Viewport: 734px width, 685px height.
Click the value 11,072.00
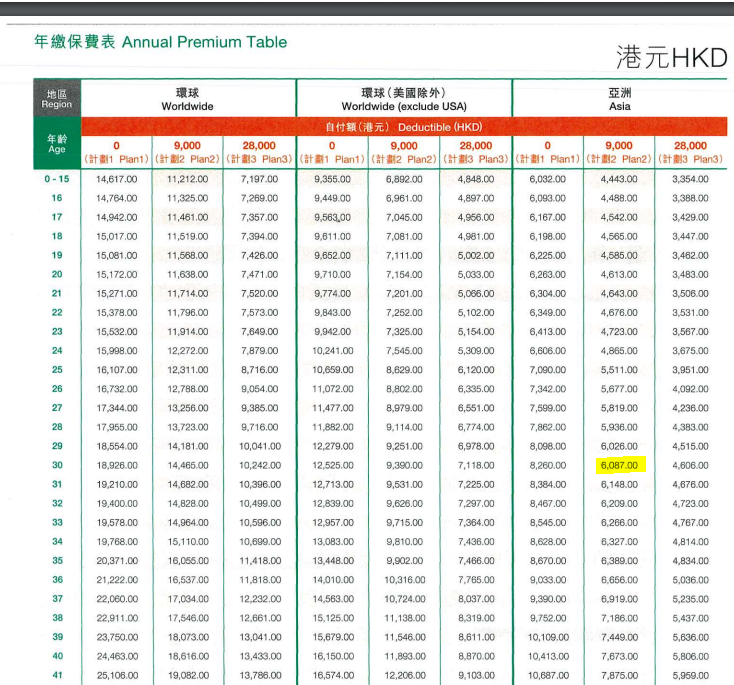(x=332, y=389)
